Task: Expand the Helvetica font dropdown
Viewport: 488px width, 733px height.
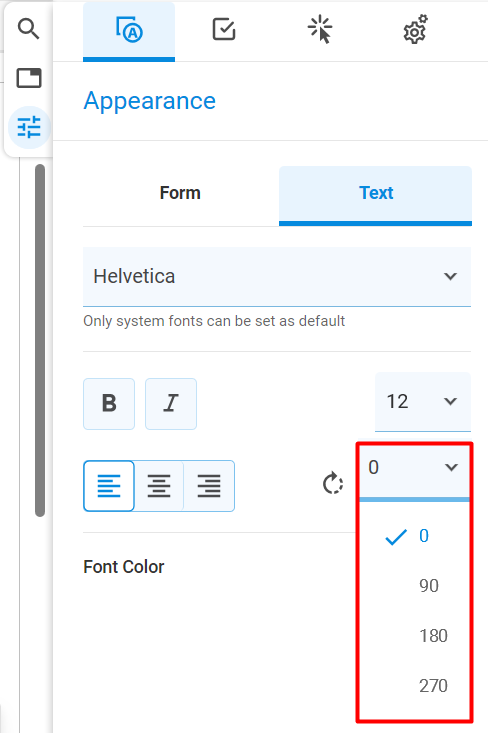Action: pyautogui.click(x=277, y=277)
